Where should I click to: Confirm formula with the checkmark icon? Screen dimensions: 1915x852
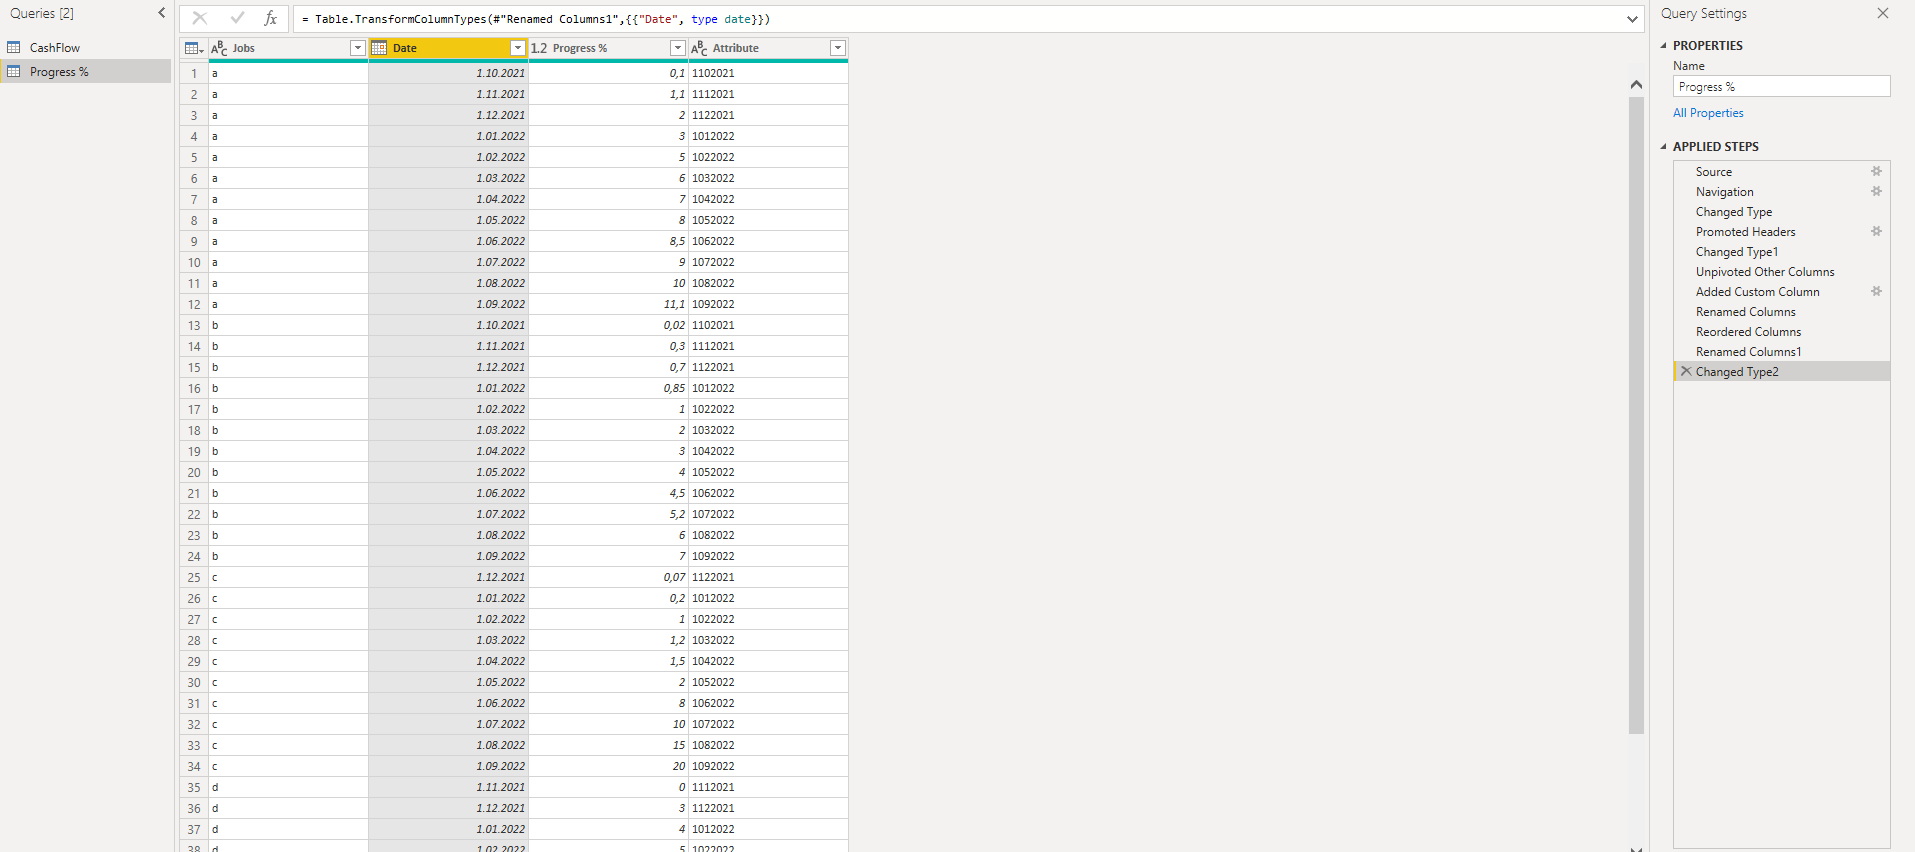(237, 18)
